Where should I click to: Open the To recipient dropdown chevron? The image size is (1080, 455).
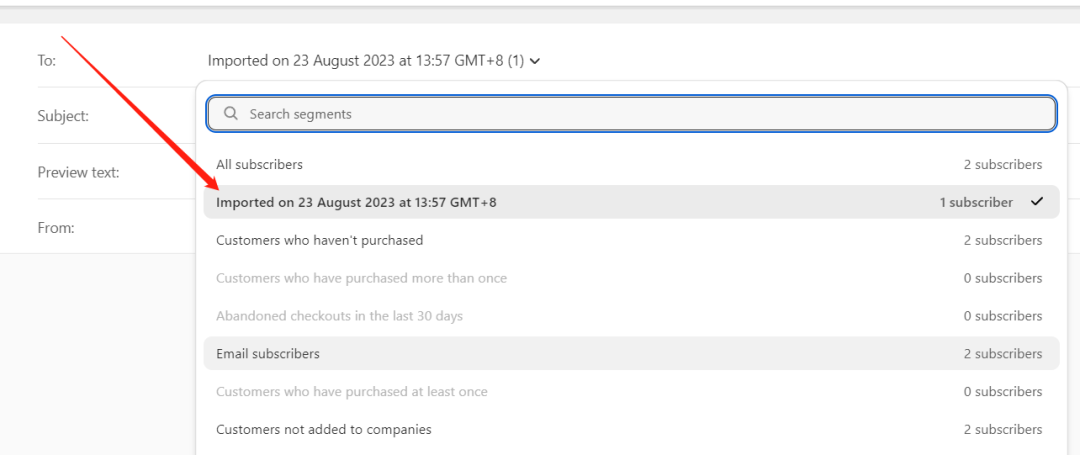pyautogui.click(x=536, y=61)
